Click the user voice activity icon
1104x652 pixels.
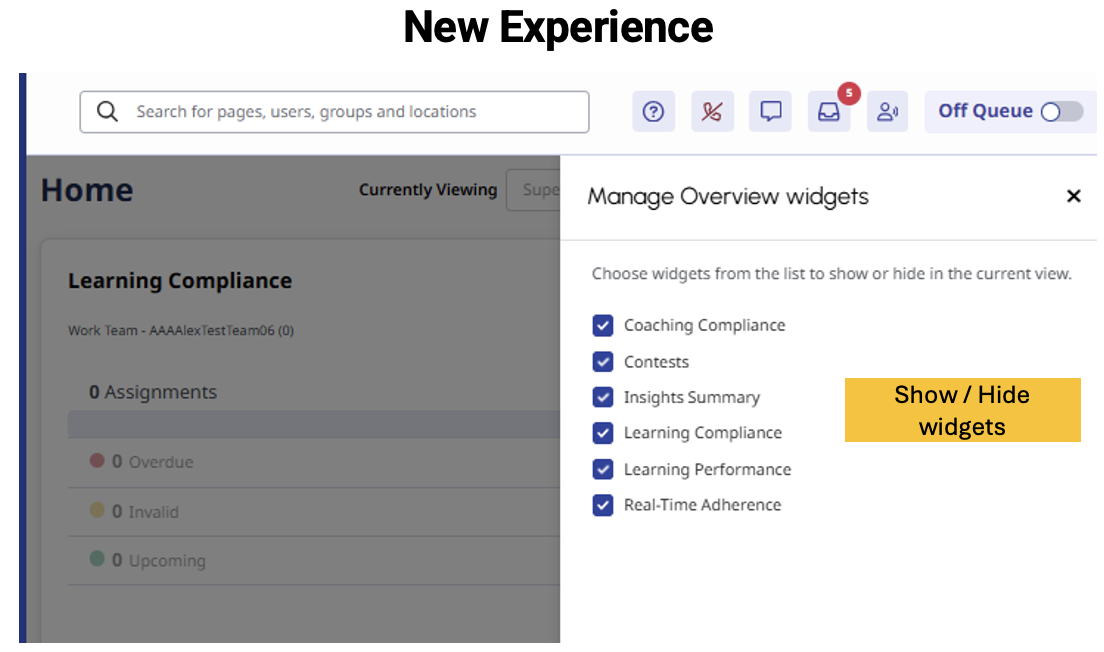887,112
